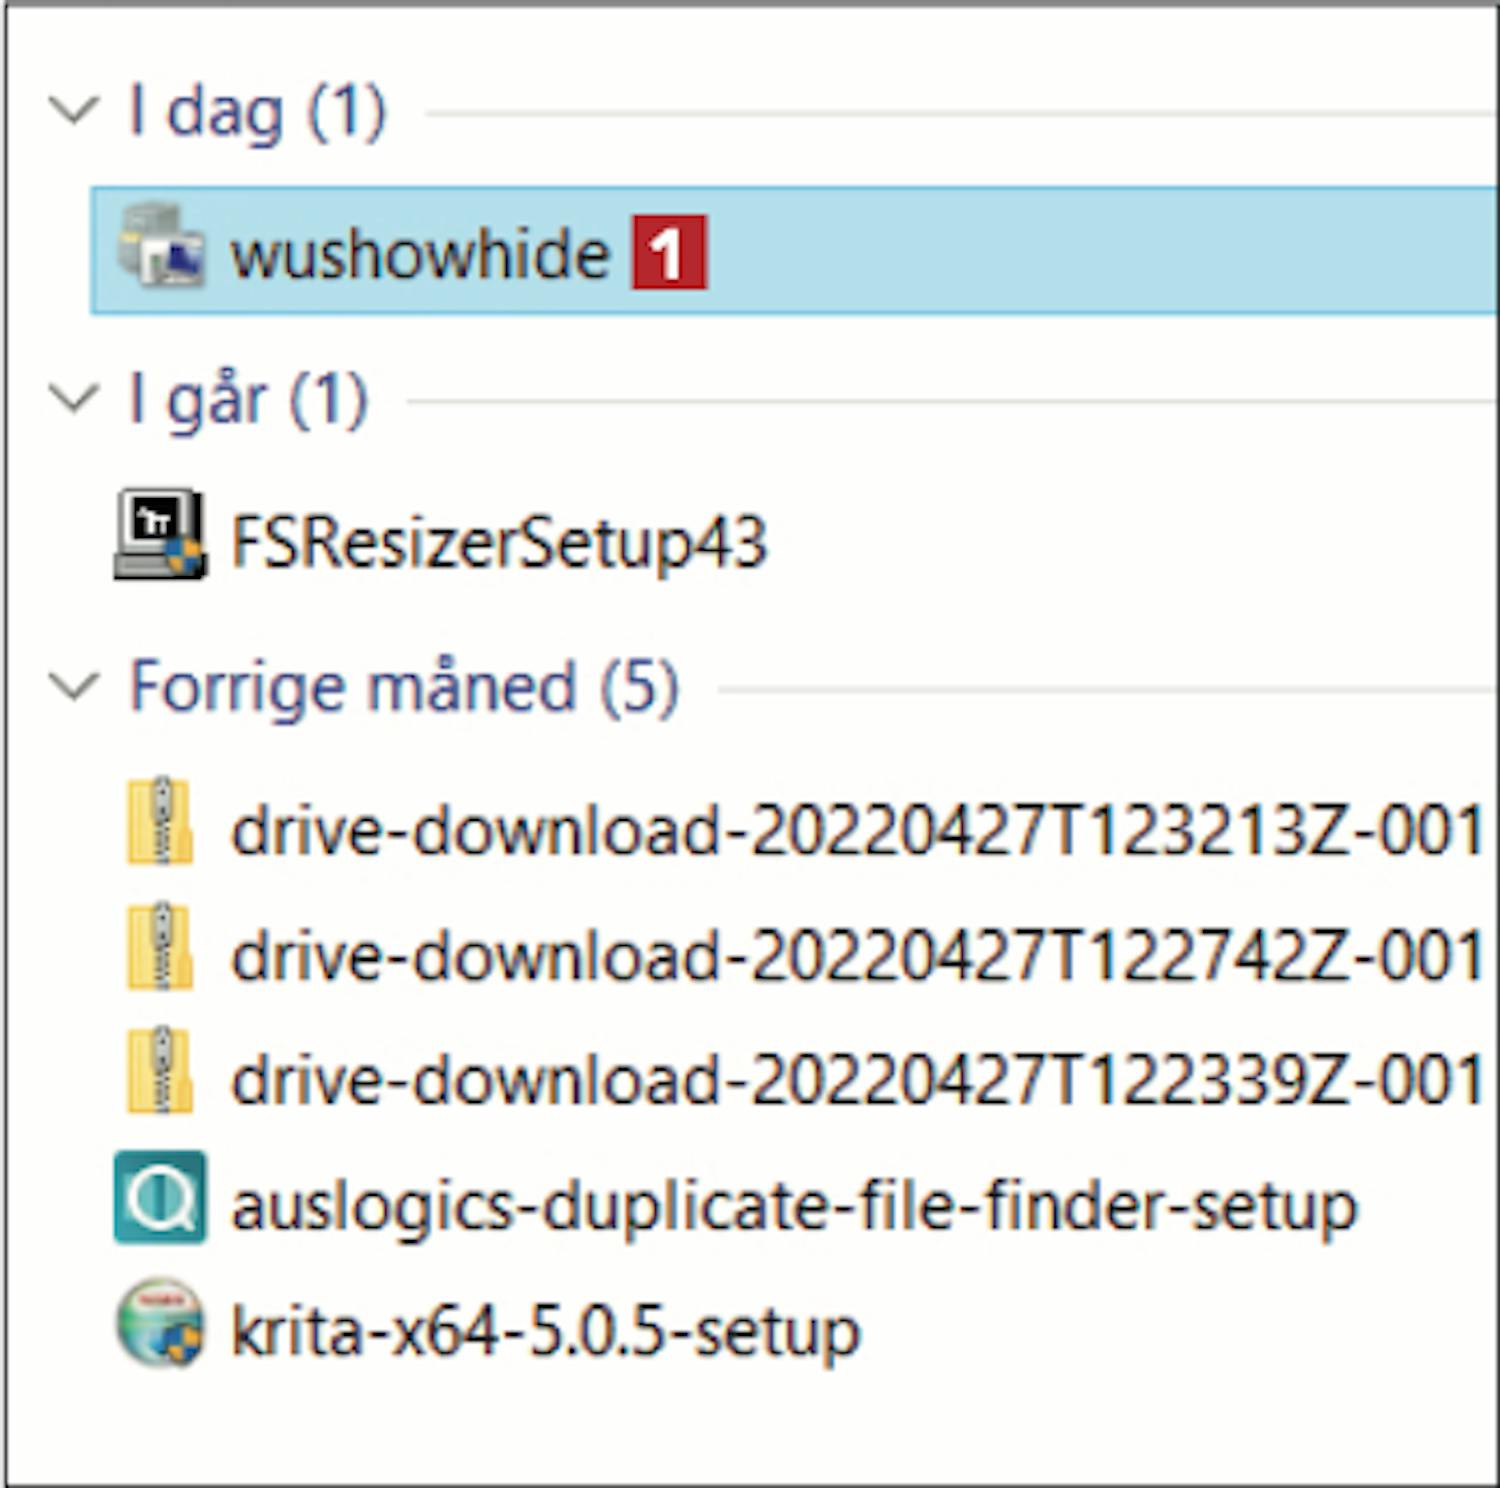Click zip icon for drive-download-20220427T122339Z-001
Screen dimensions: 1500x1488
pyautogui.click(x=160, y=1071)
